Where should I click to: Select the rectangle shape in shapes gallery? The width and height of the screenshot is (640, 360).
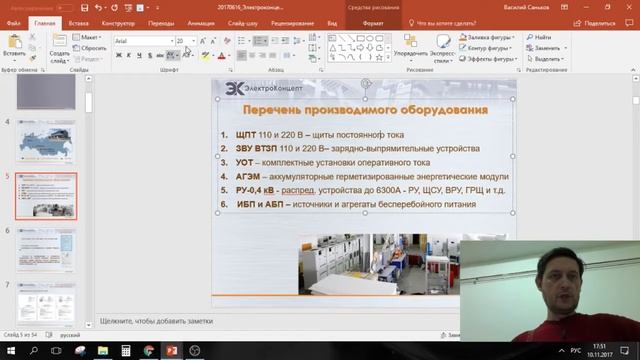[360, 38]
